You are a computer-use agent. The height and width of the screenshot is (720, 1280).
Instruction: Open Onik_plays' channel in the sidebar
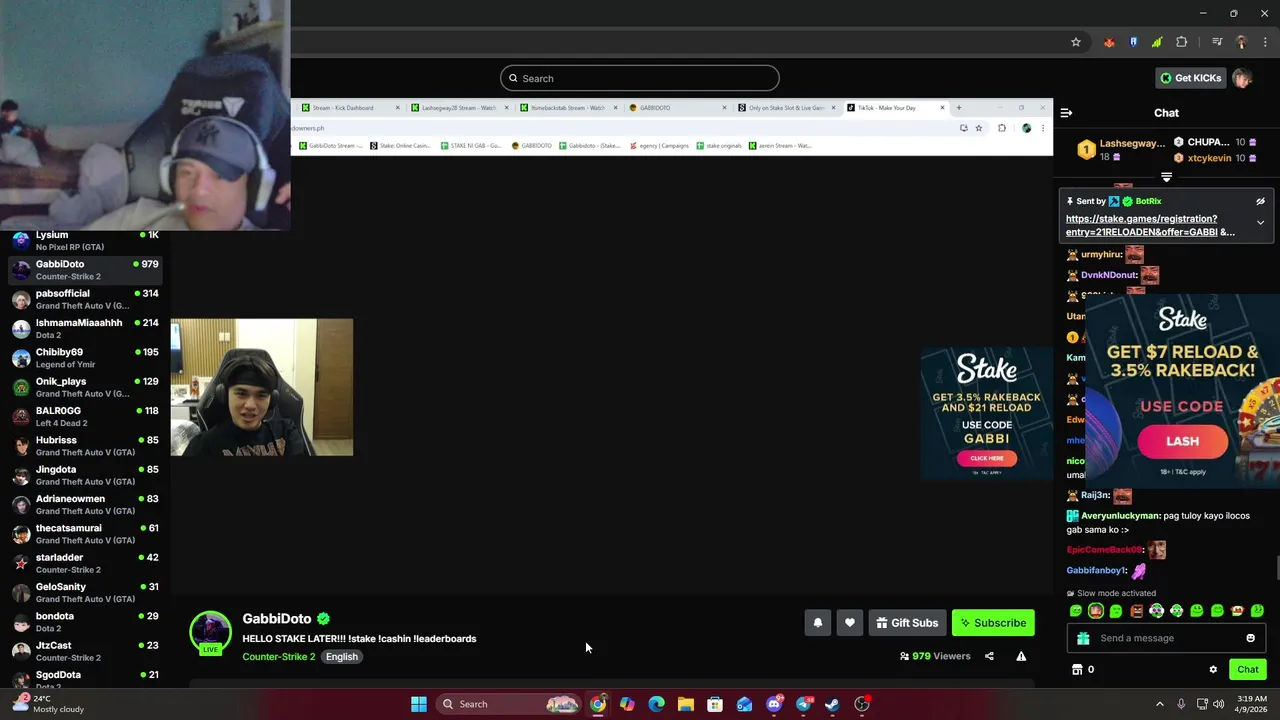click(x=85, y=387)
